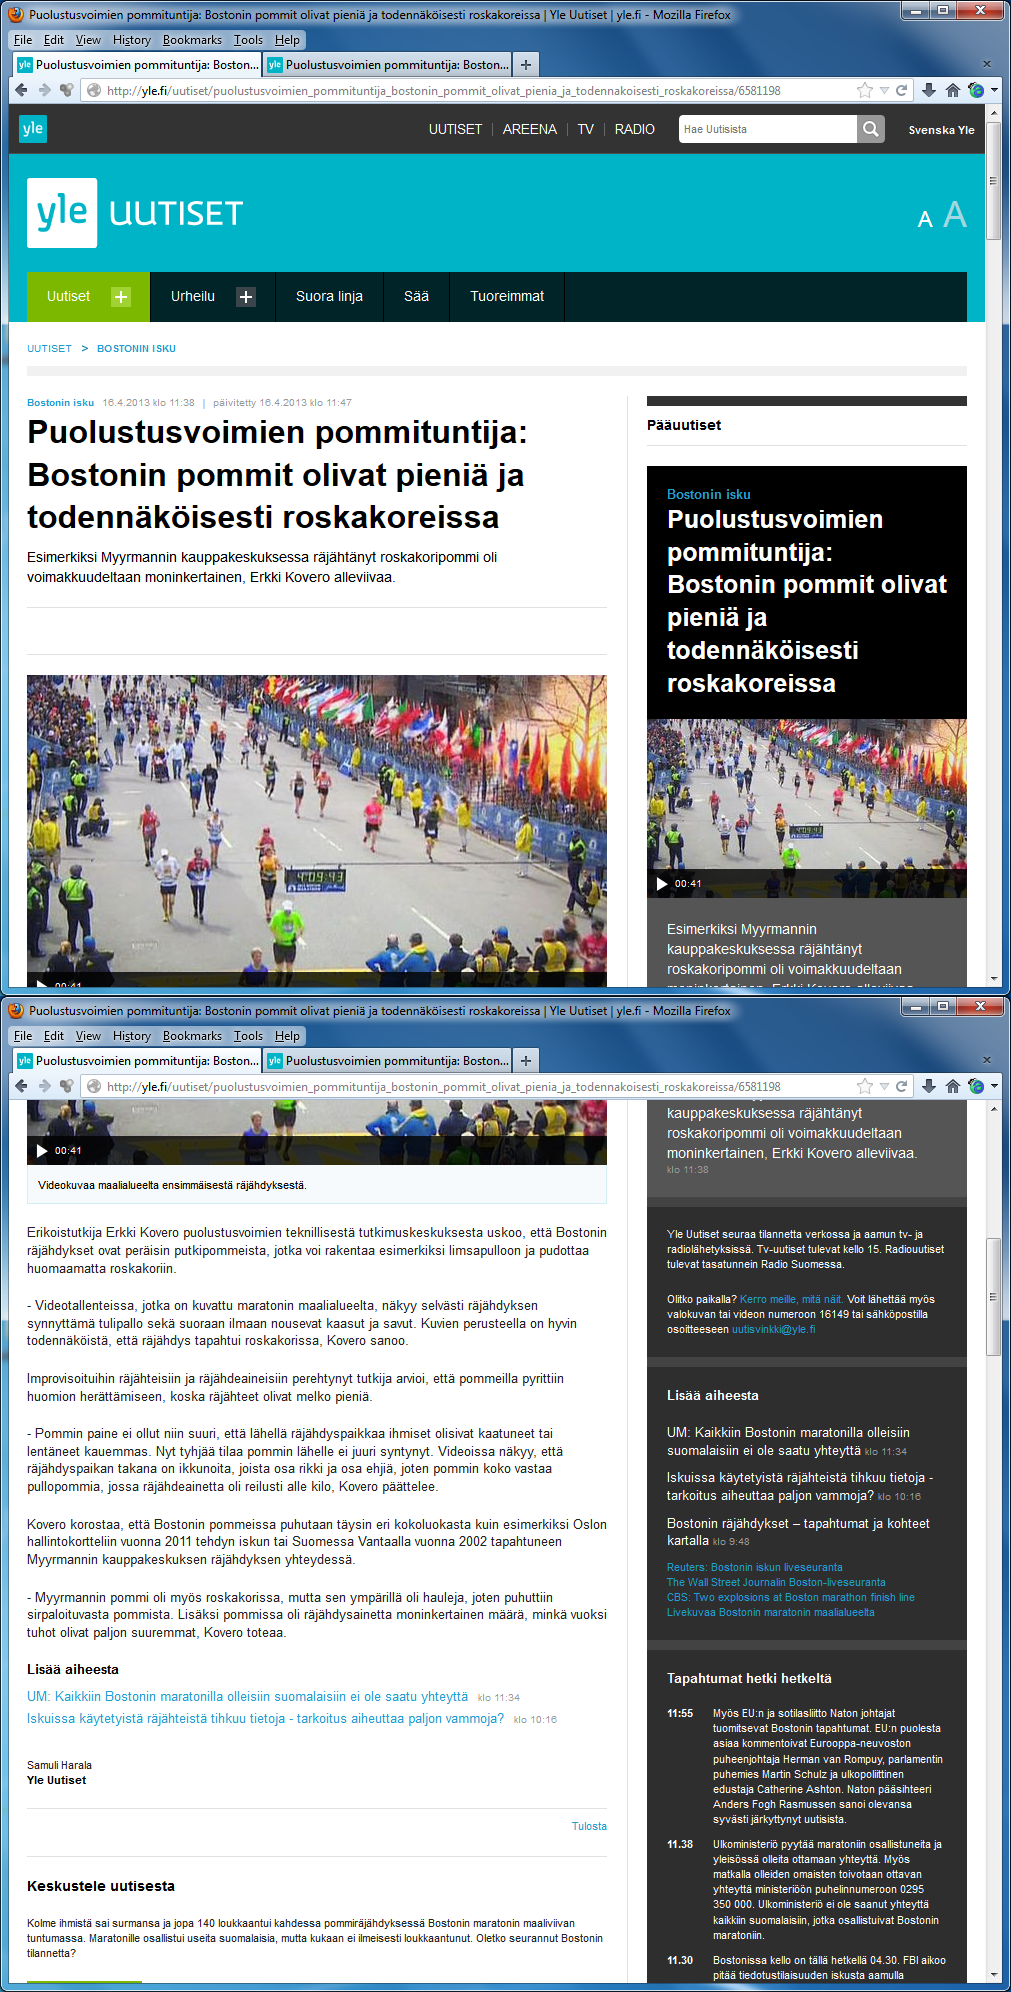The image size is (1011, 1992).
Task: Click RADIO in the Yle header
Action: 635,129
